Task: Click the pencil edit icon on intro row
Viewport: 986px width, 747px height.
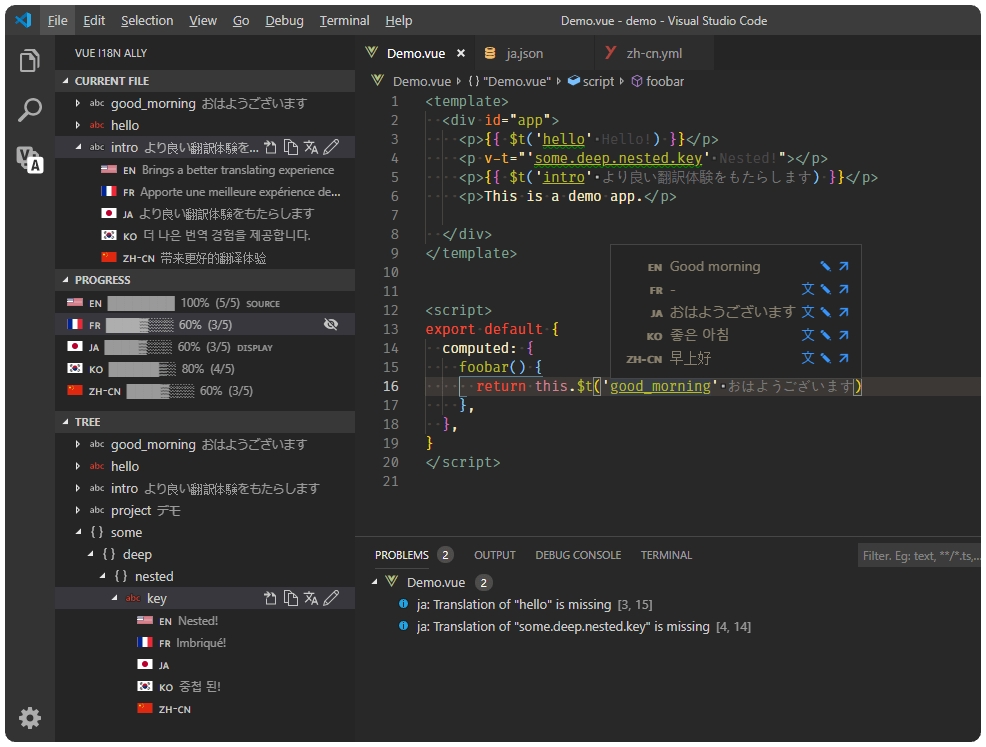Action: pos(332,148)
